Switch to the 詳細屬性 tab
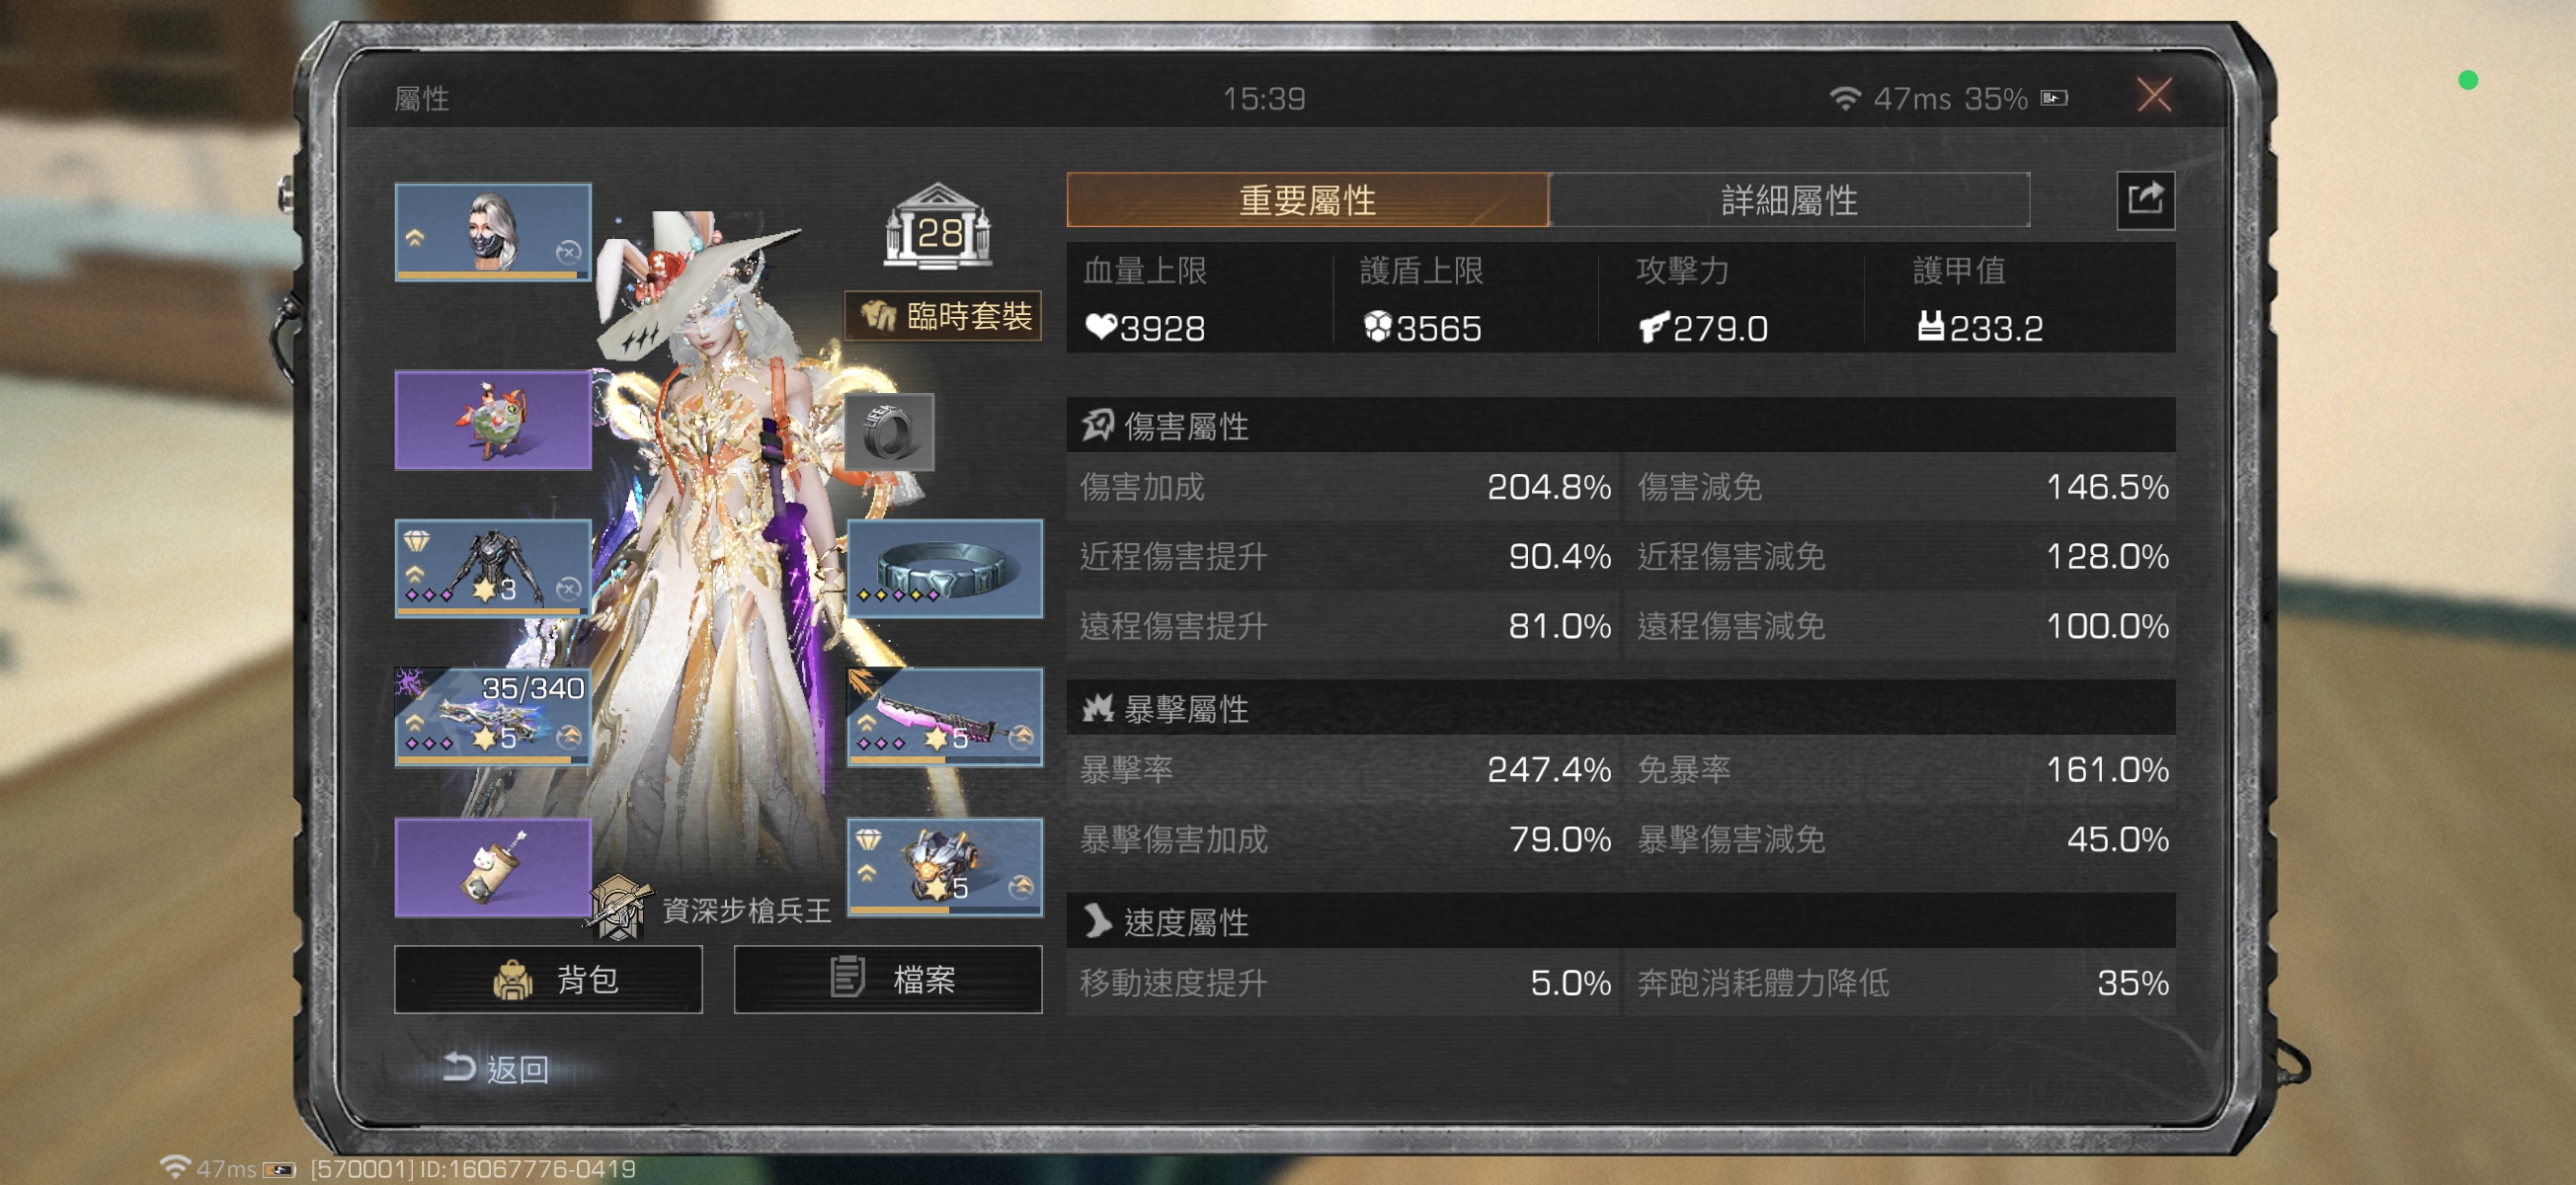 coord(1789,200)
